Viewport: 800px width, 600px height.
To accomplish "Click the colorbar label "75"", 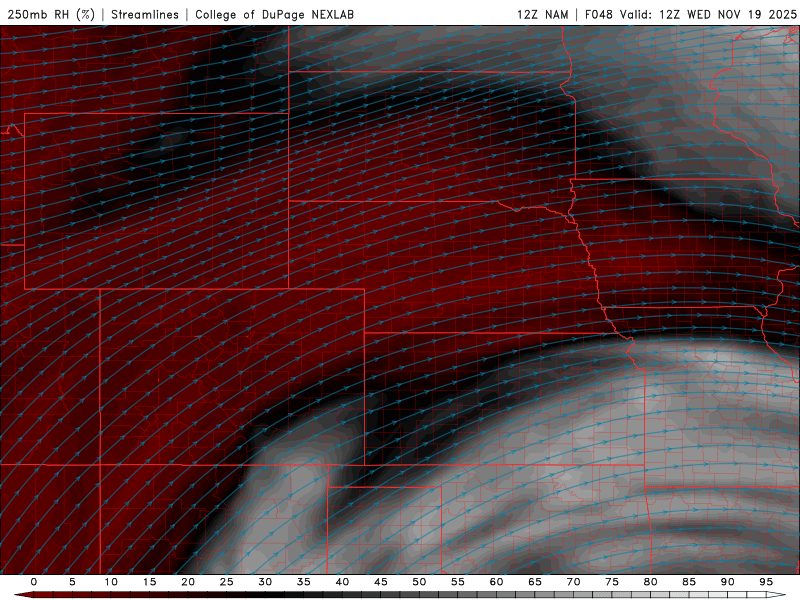I will 612,582.
